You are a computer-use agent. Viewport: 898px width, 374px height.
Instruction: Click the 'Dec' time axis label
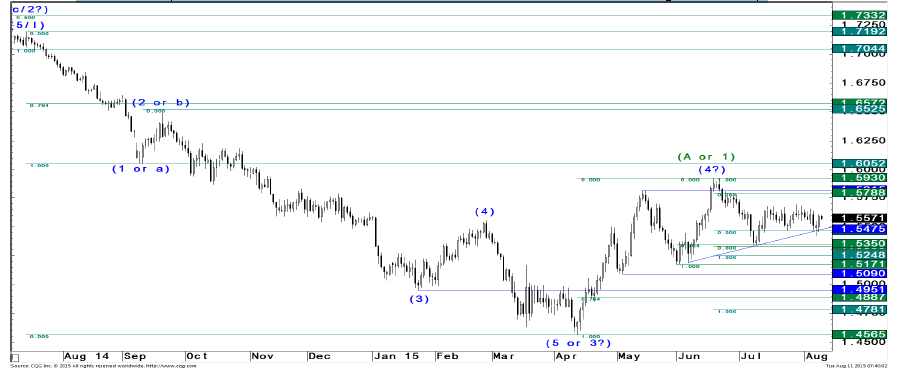click(x=319, y=356)
